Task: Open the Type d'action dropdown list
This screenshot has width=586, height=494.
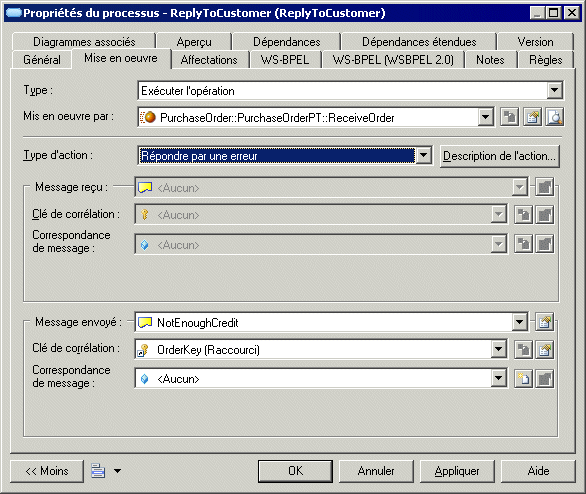Action: tap(424, 155)
